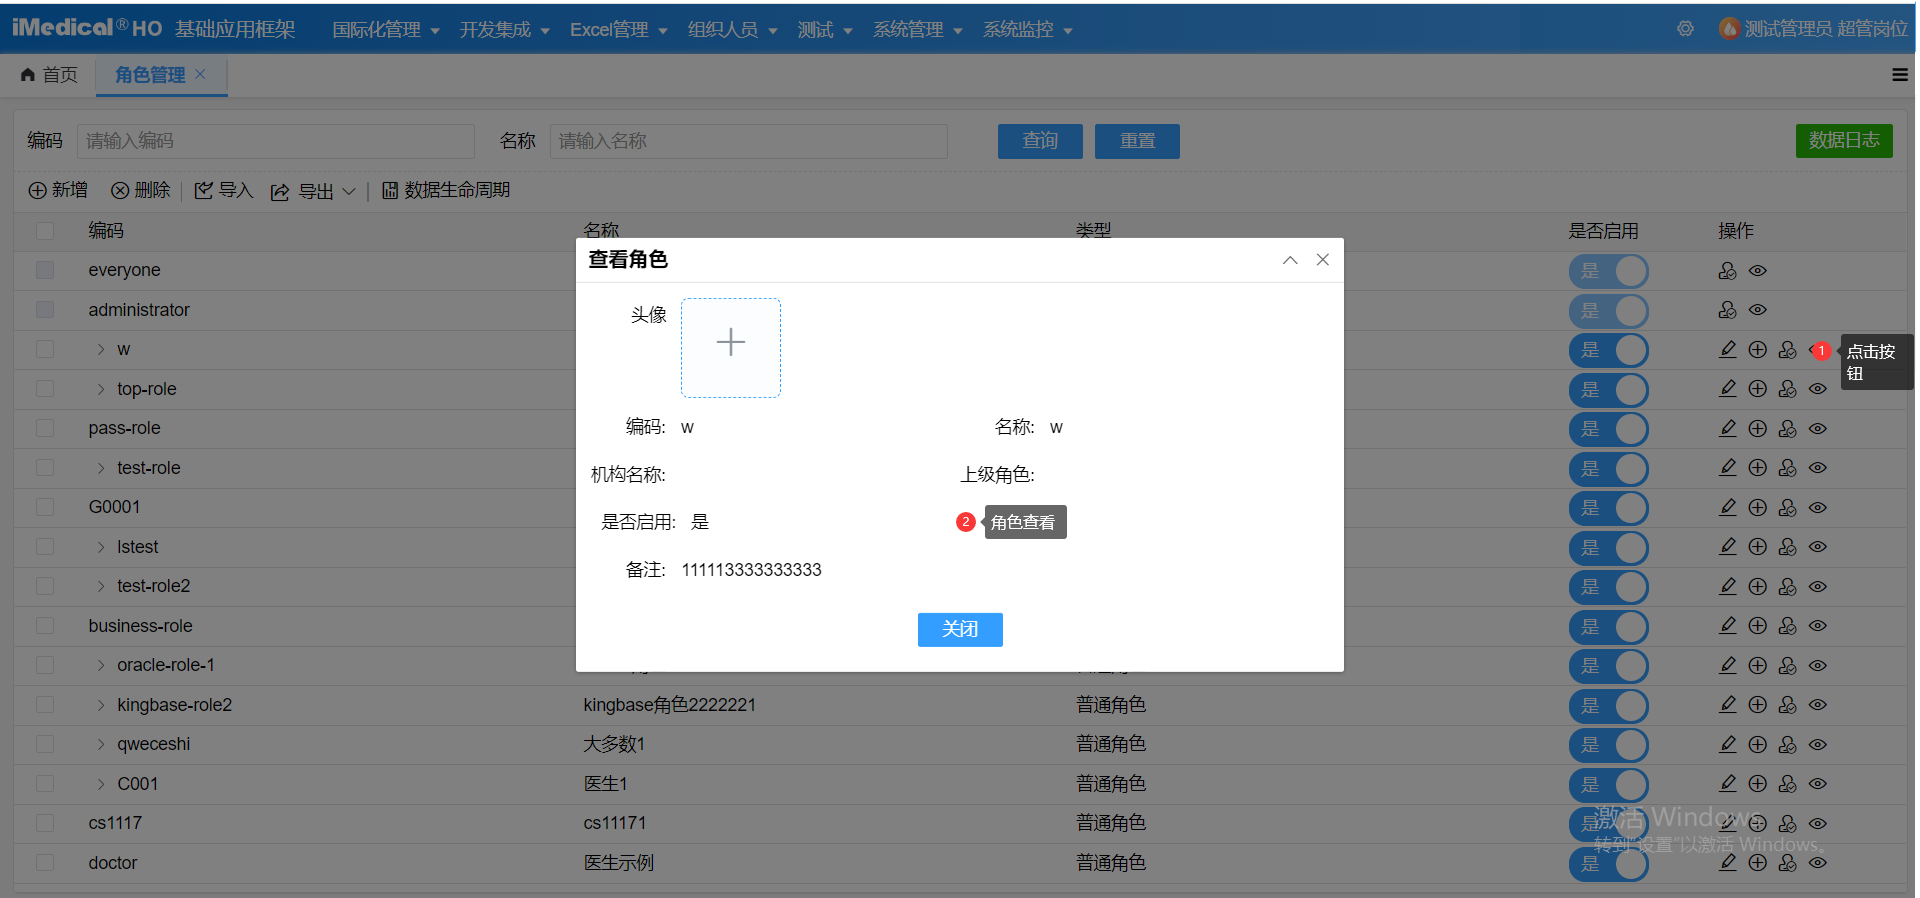
Task: Edit business-role using the pencil icon
Action: click(x=1728, y=625)
